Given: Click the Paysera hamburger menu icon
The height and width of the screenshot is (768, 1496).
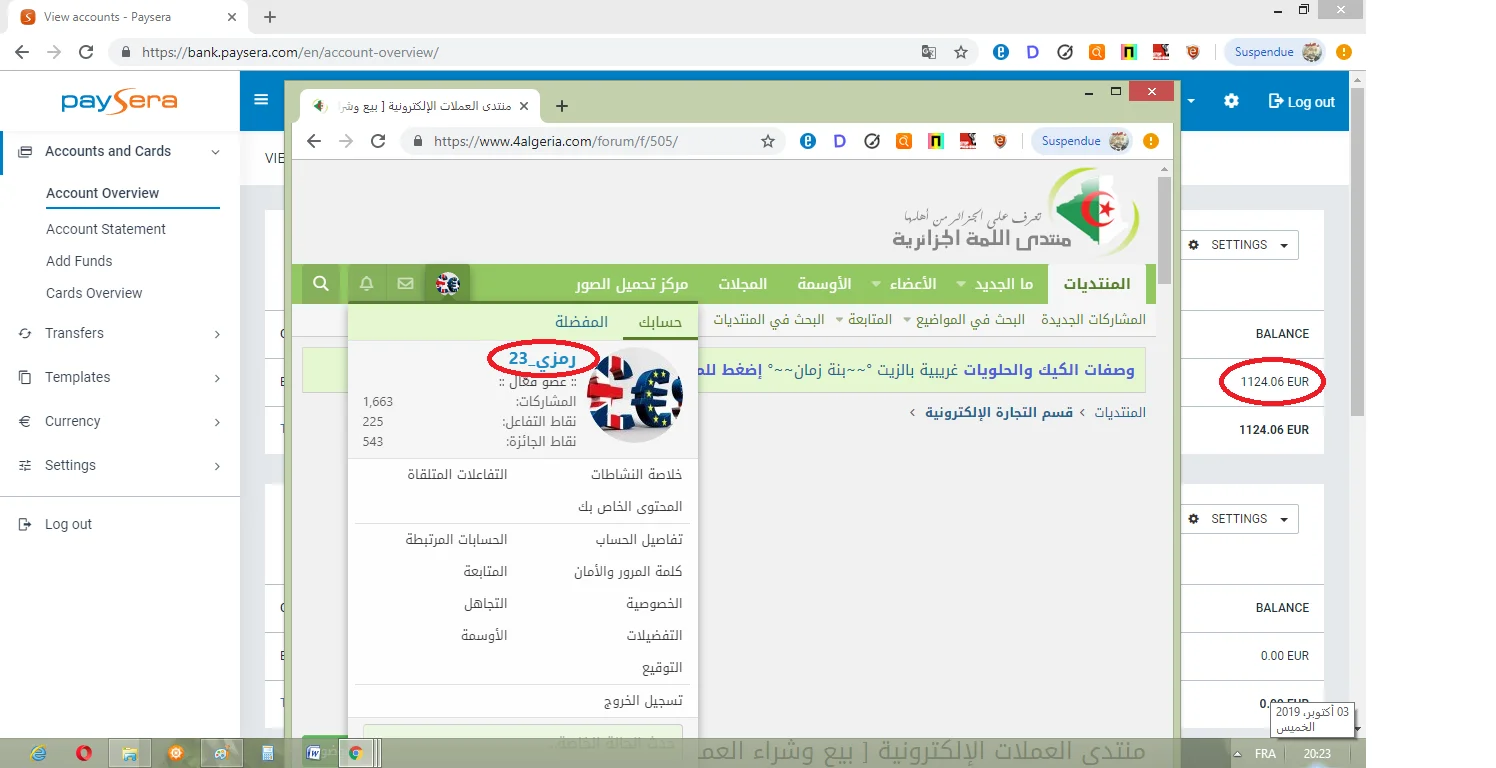Looking at the screenshot, I should tap(261, 100).
